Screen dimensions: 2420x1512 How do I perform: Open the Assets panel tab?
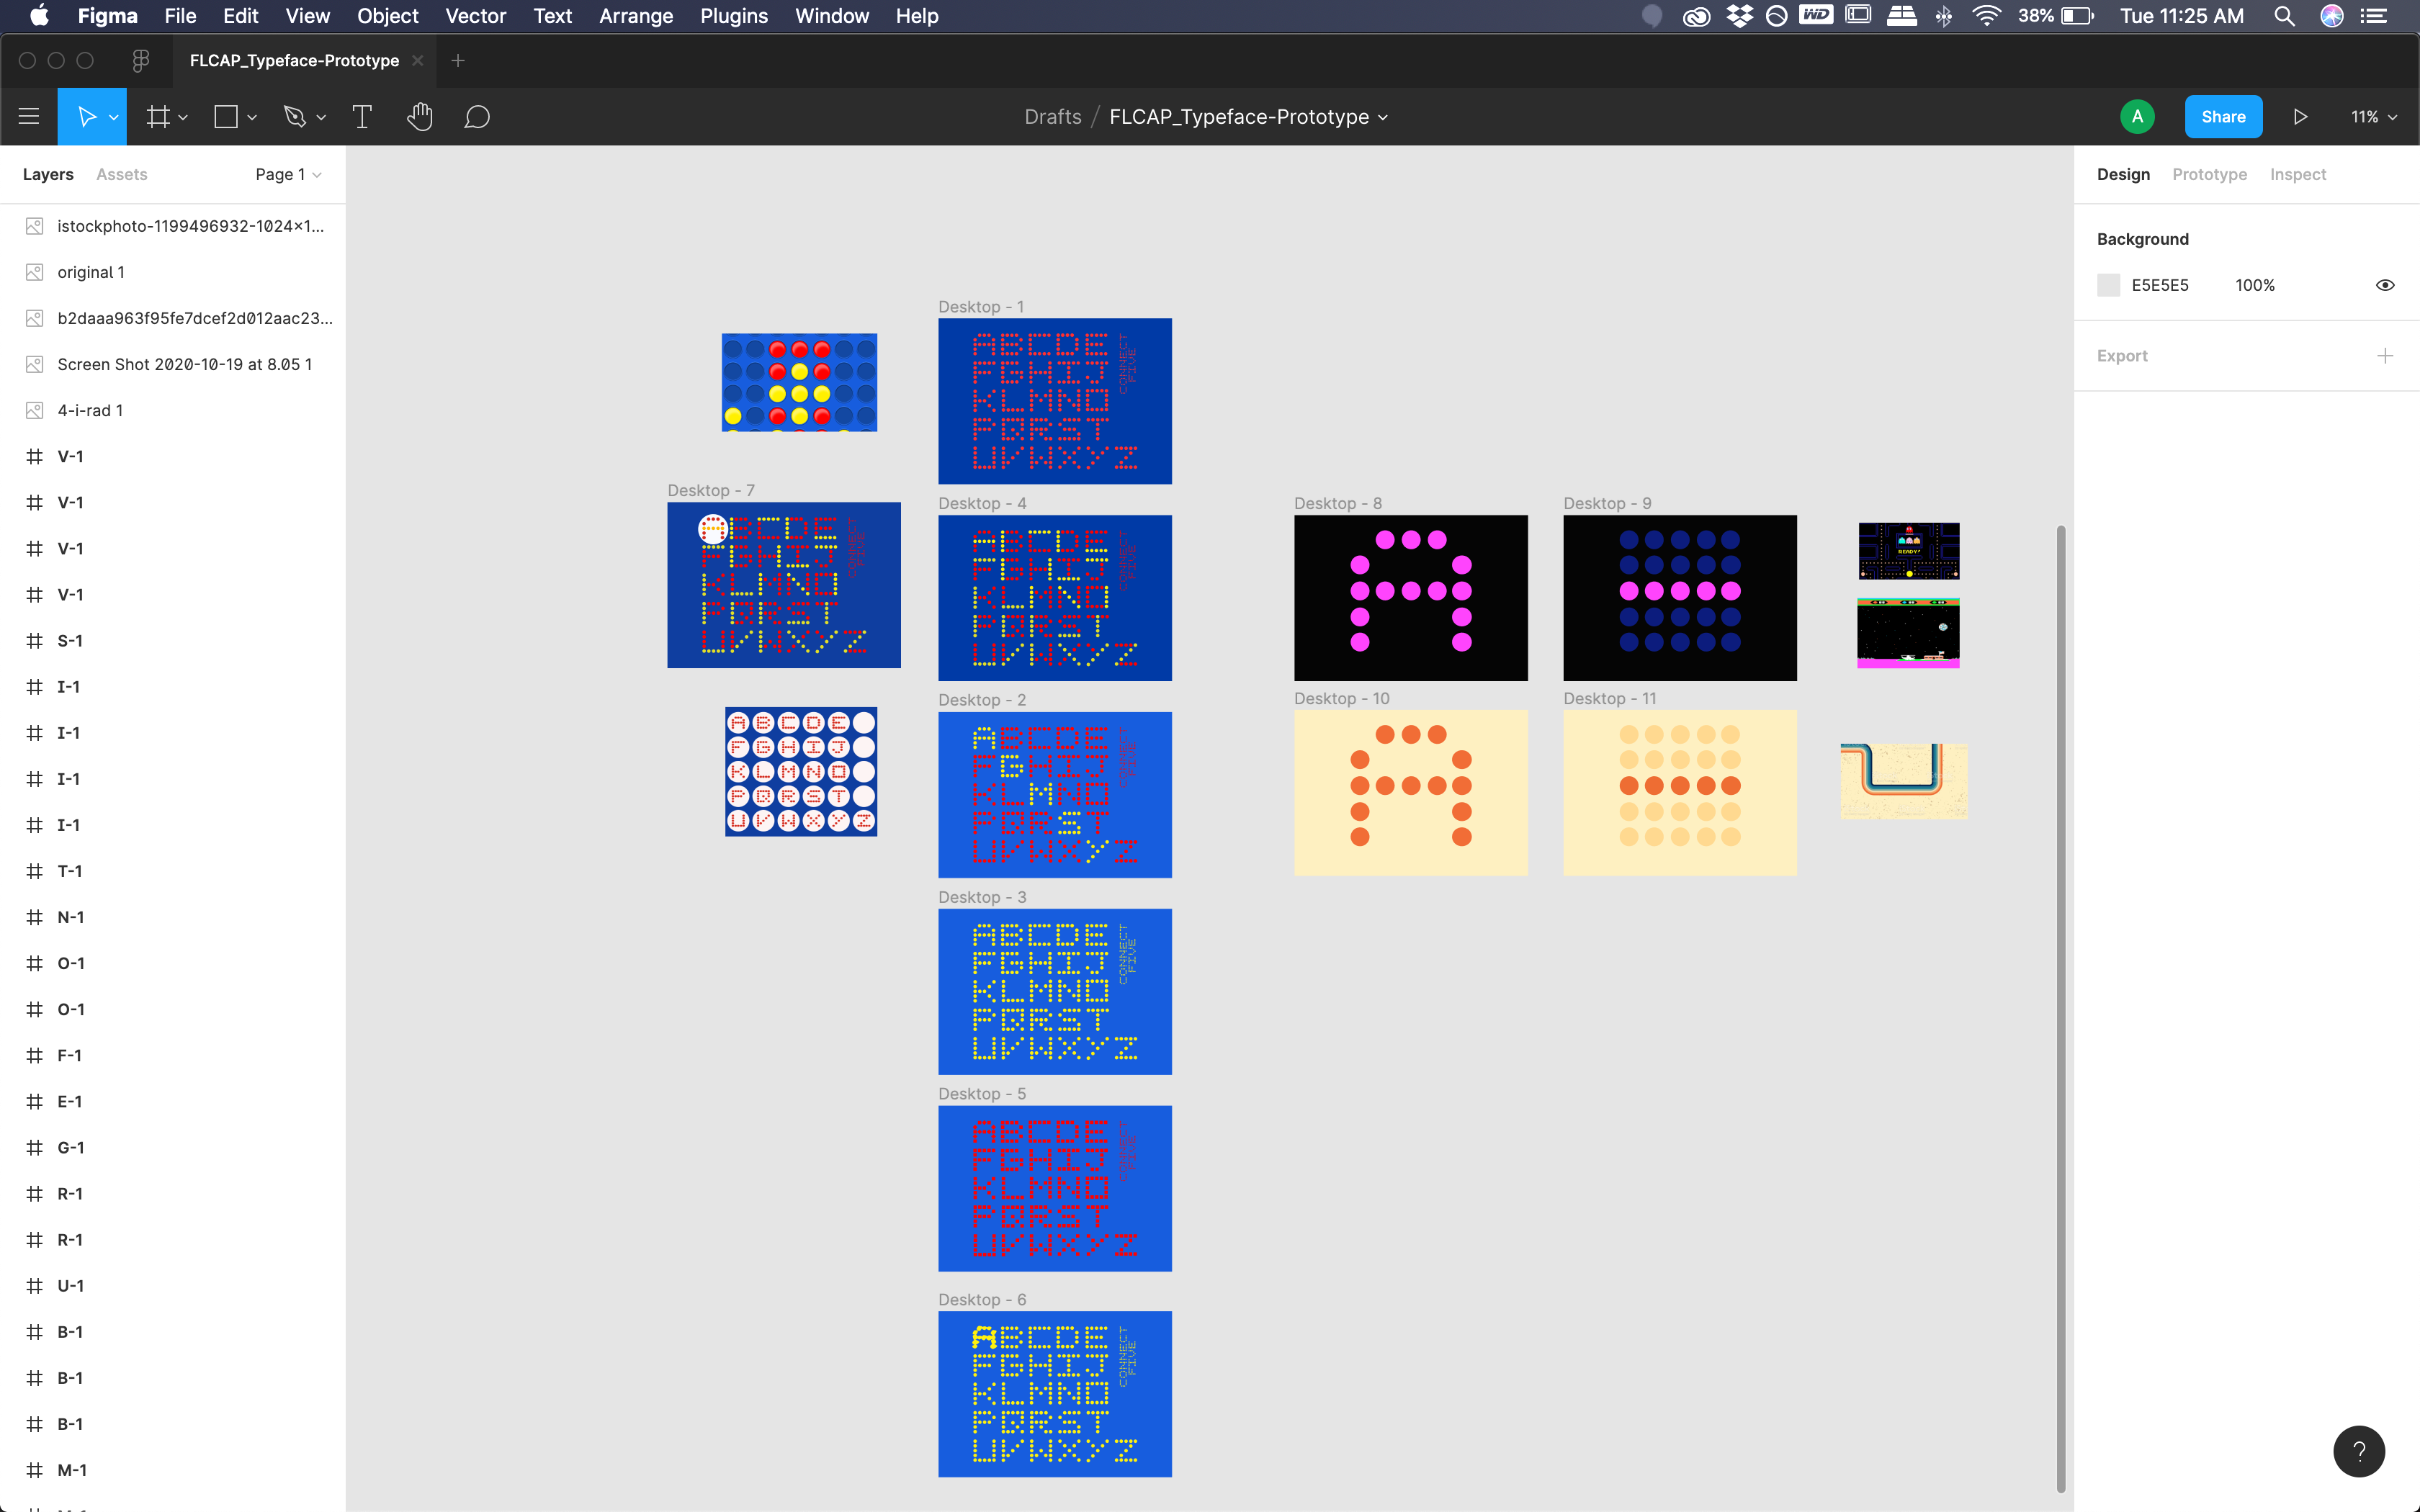pyautogui.click(x=121, y=174)
